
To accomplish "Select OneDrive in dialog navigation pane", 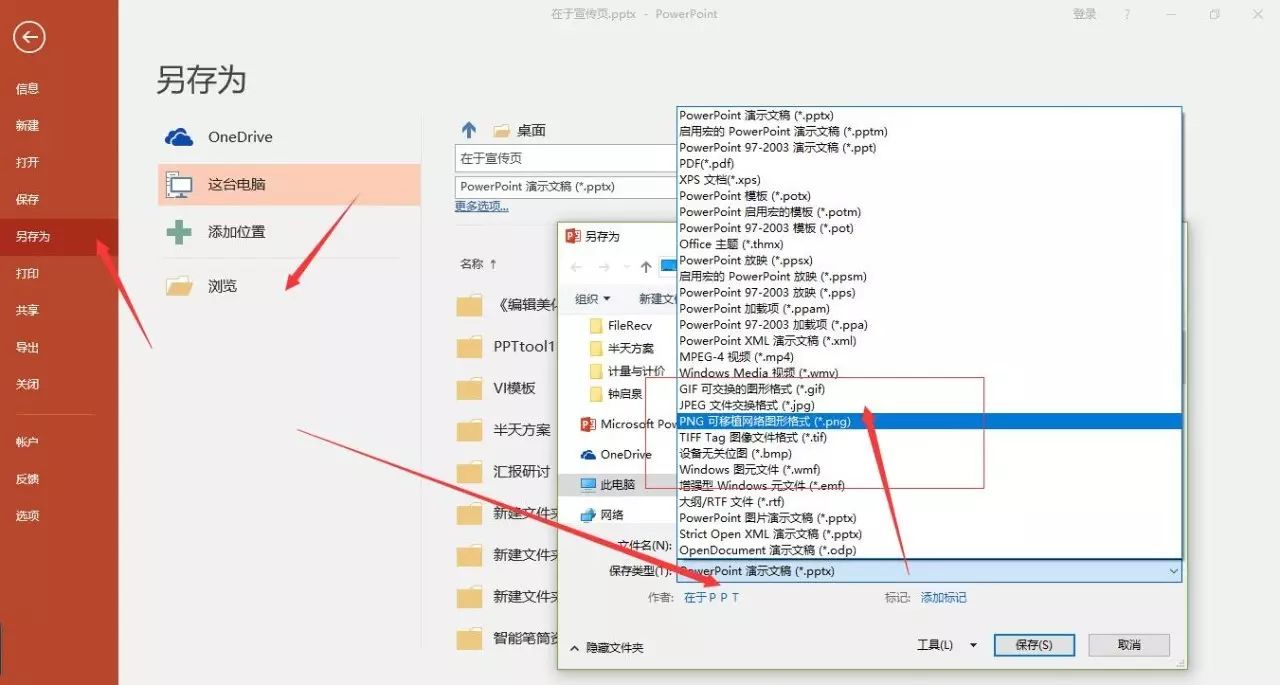I will [x=625, y=454].
